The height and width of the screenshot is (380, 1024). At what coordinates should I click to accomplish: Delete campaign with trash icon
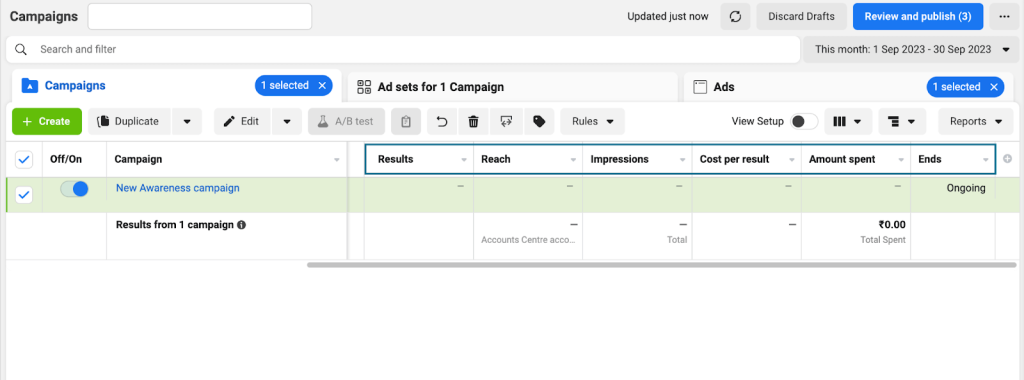click(x=473, y=121)
